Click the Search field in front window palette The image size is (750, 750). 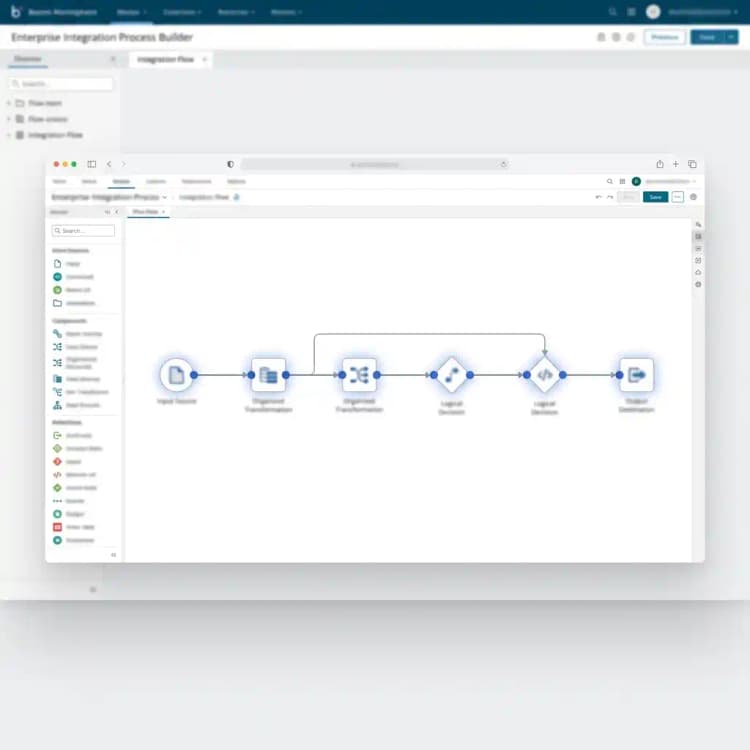click(x=83, y=231)
